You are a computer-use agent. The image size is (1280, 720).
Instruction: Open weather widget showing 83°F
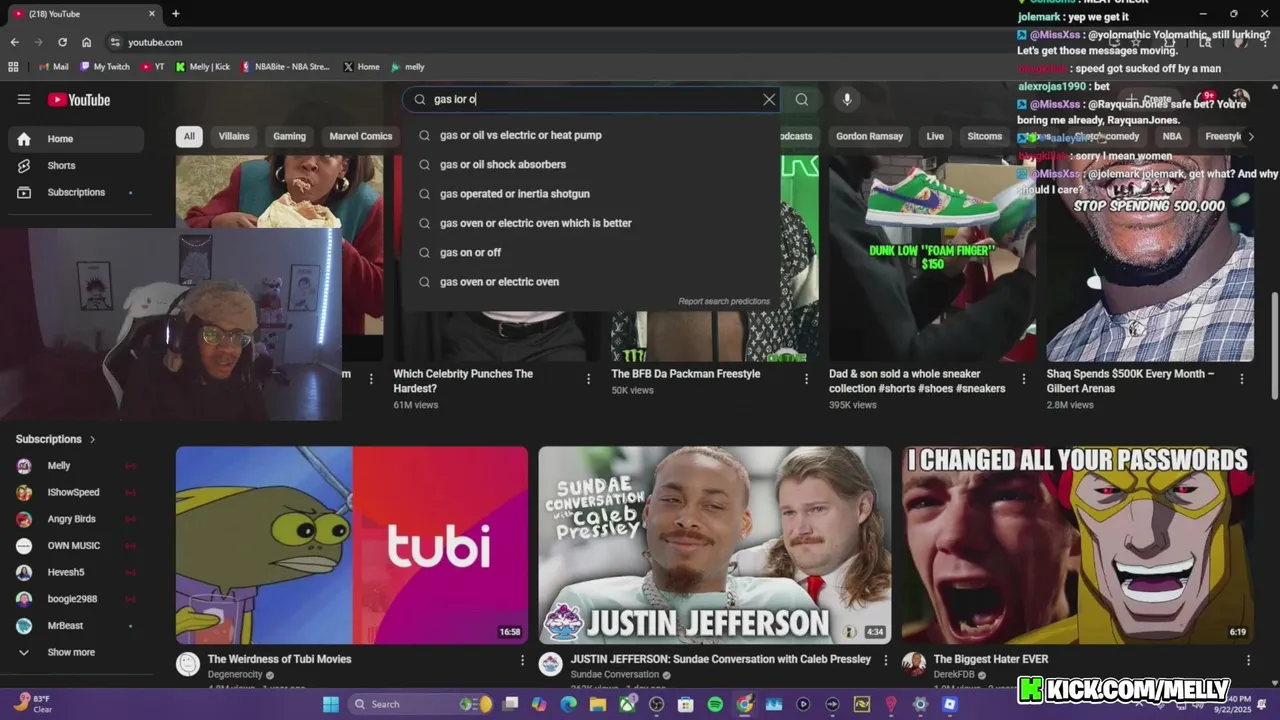[30, 704]
